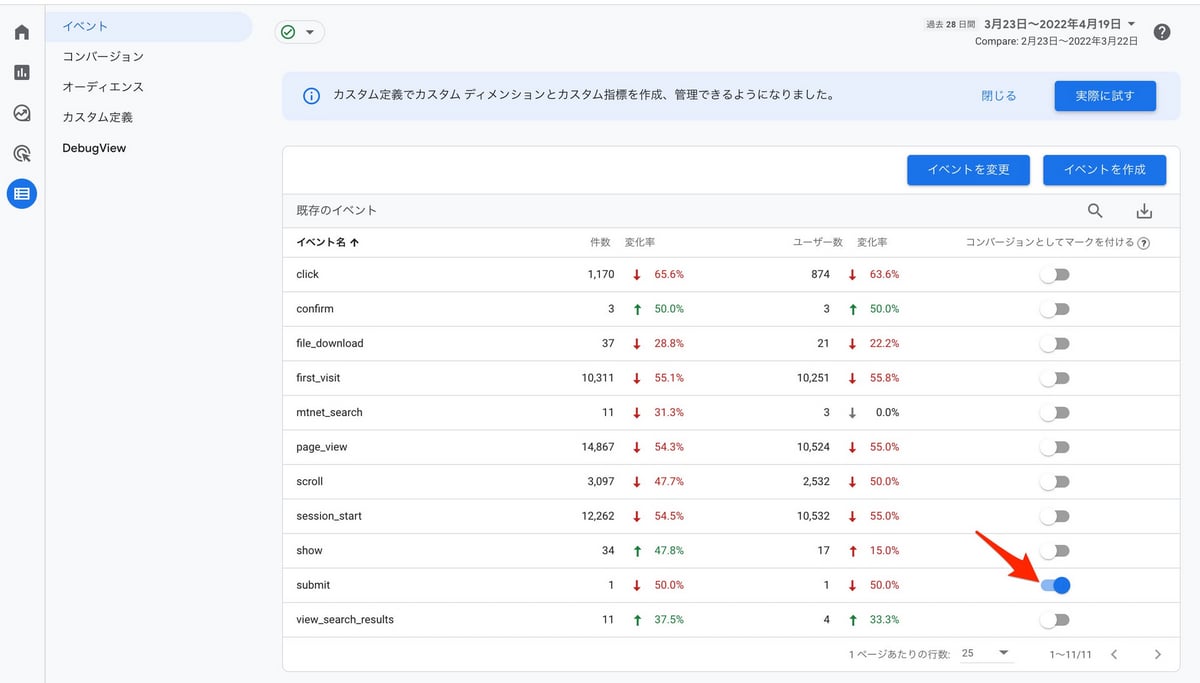Select イベント in the side menu
Image resolution: width=1200 pixels, height=683 pixels.
150,27
